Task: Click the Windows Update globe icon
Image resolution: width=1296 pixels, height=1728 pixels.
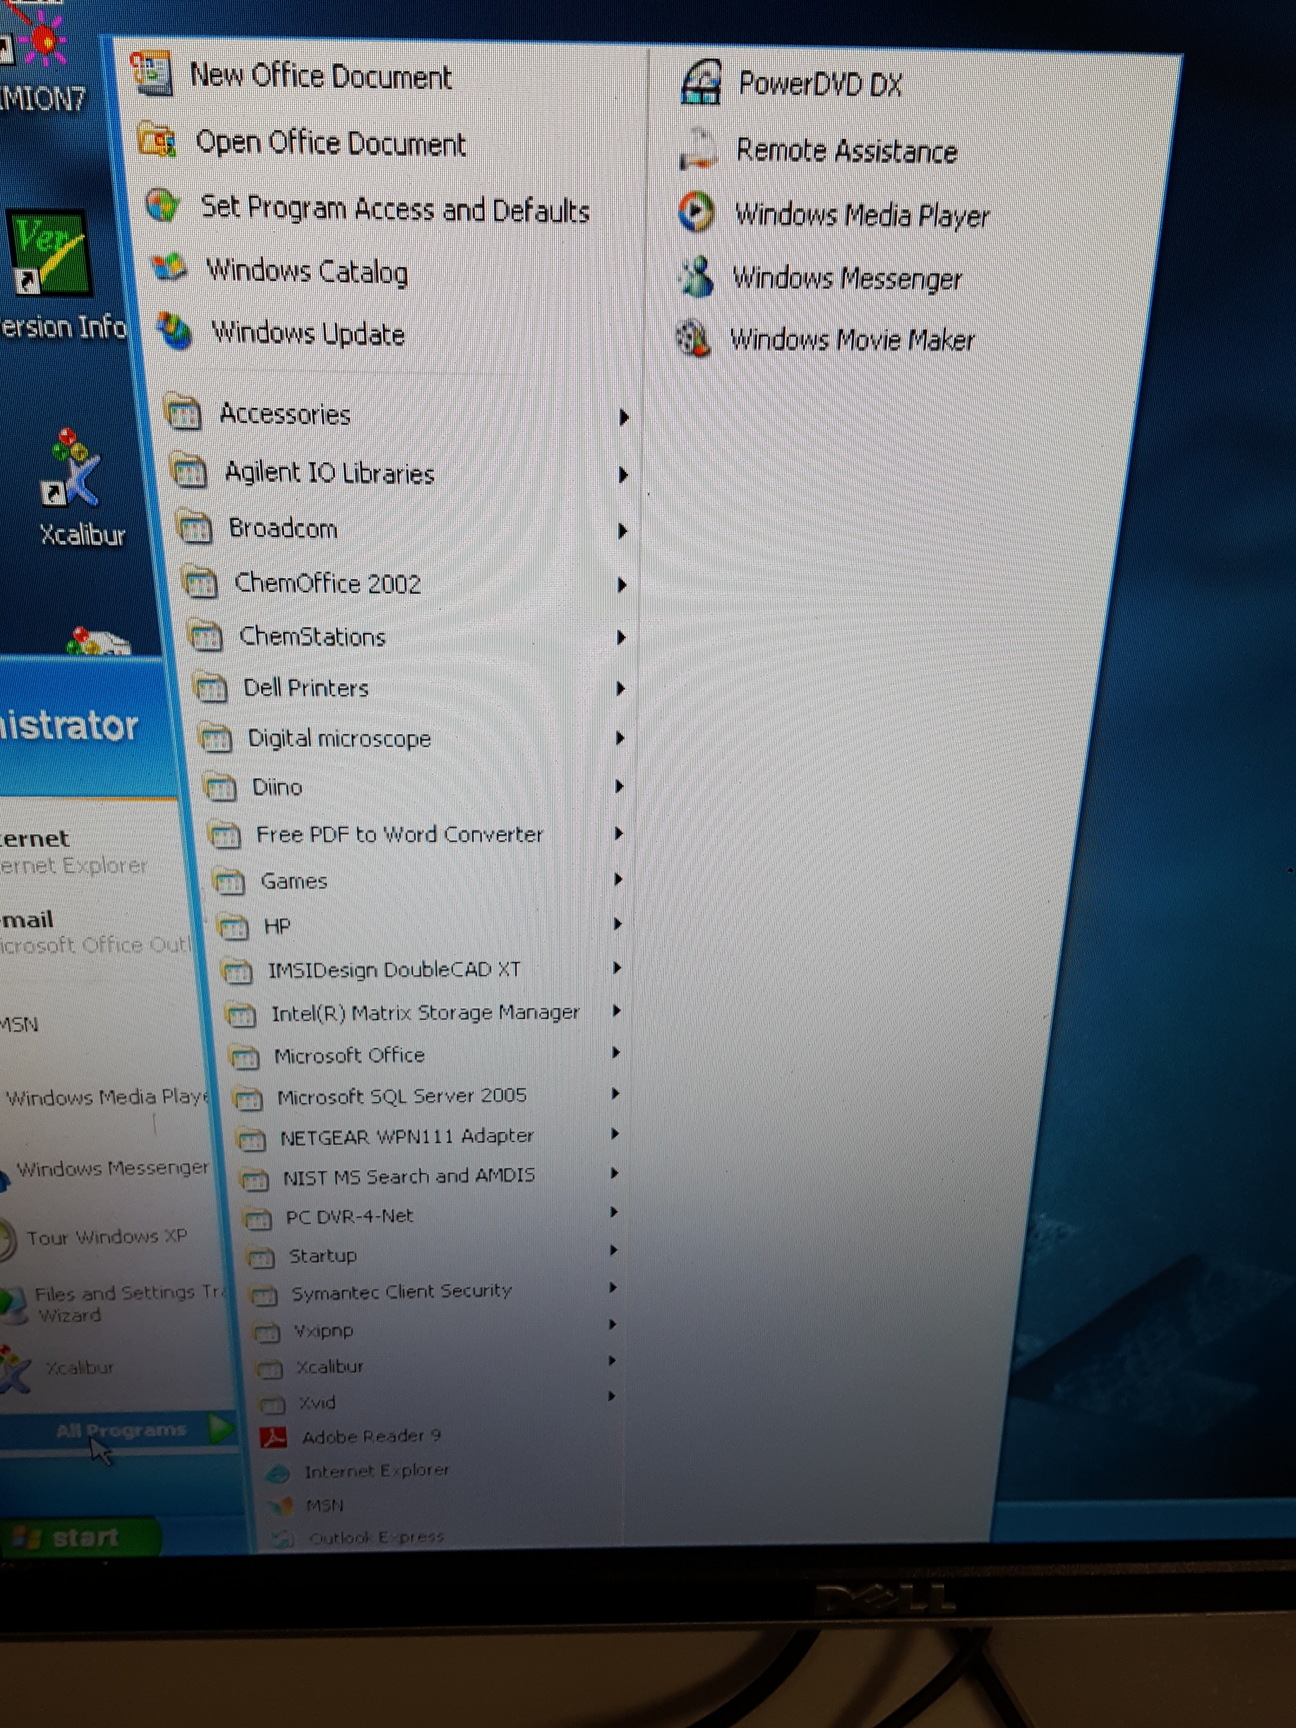Action: [x=175, y=331]
